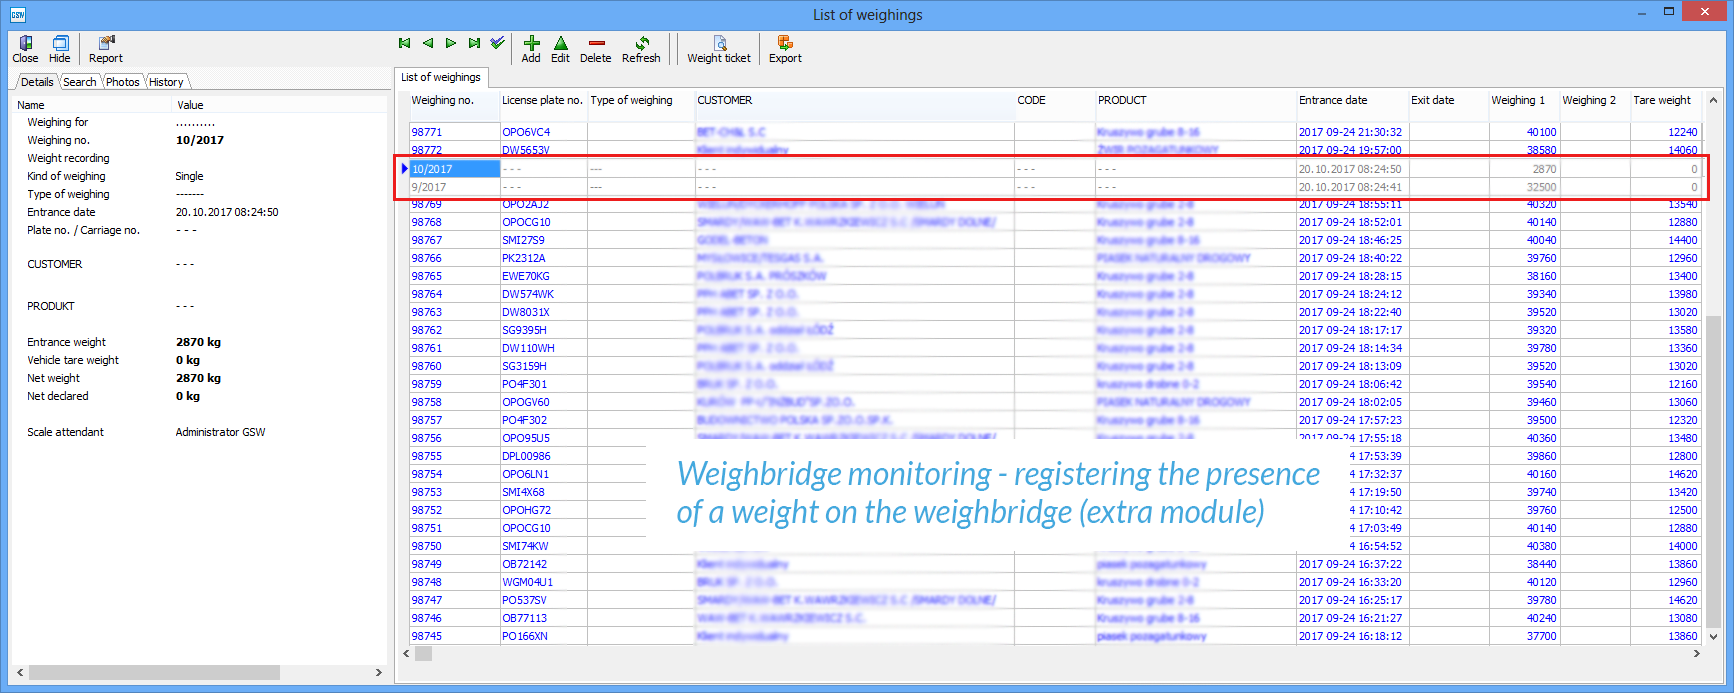Switch to the Search tab

tap(80, 82)
